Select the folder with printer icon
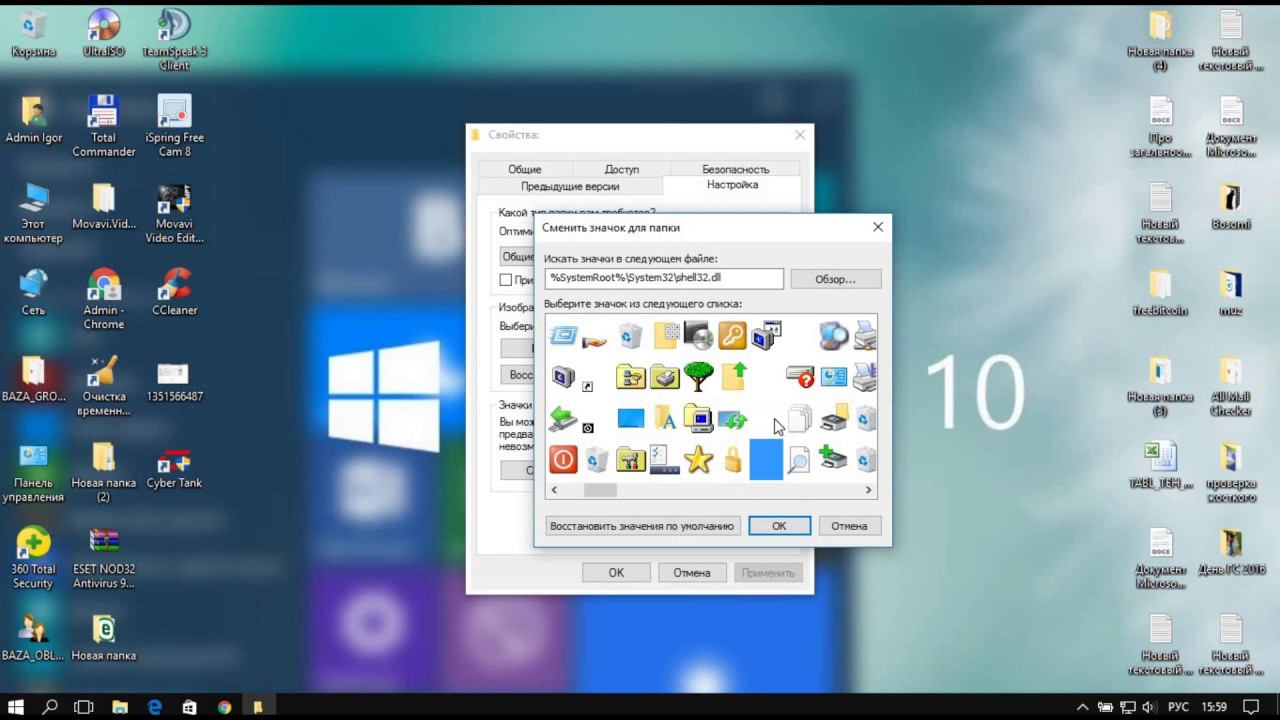1280x720 pixels. tap(664, 376)
